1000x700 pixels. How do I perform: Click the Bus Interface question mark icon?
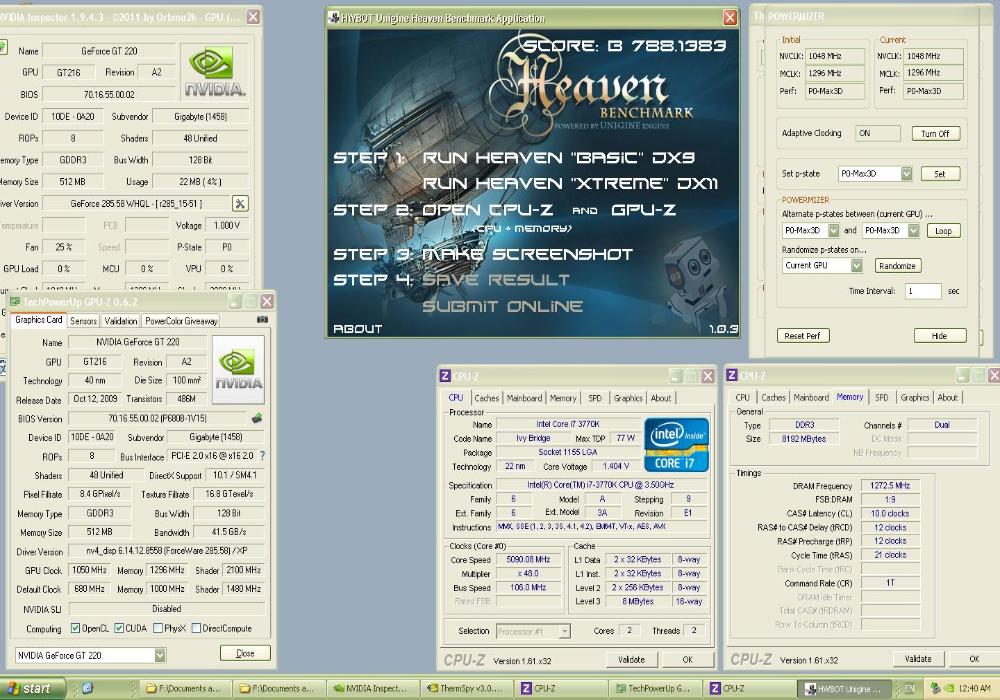(262, 456)
